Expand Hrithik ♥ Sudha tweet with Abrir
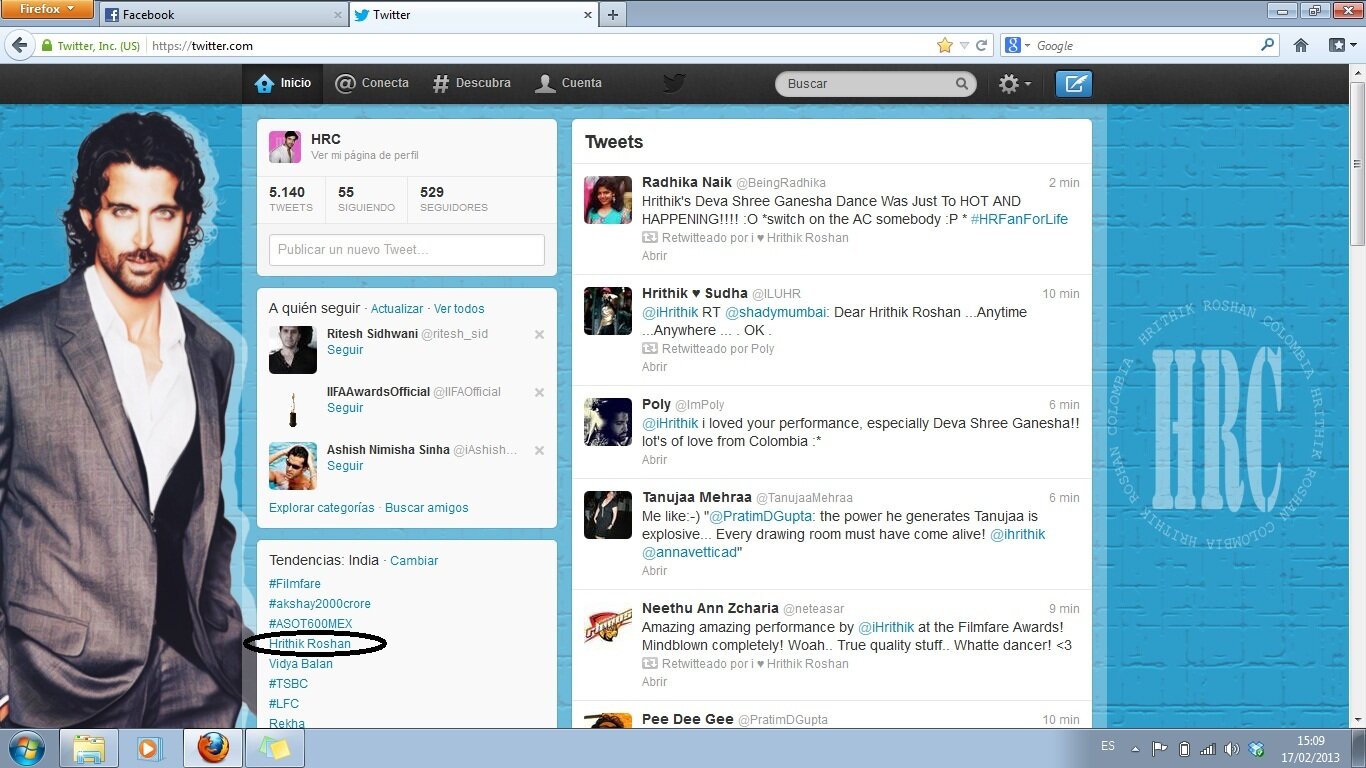This screenshot has height=768, width=1366. tap(654, 367)
